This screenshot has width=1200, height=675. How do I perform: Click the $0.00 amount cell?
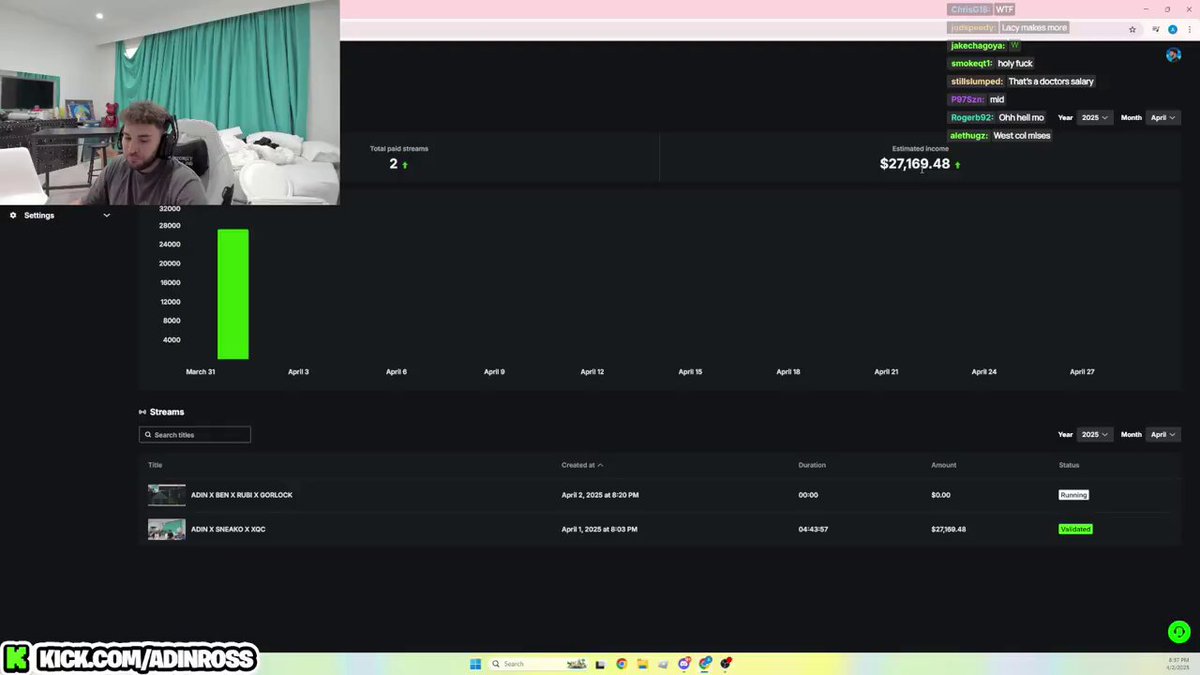tap(941, 495)
